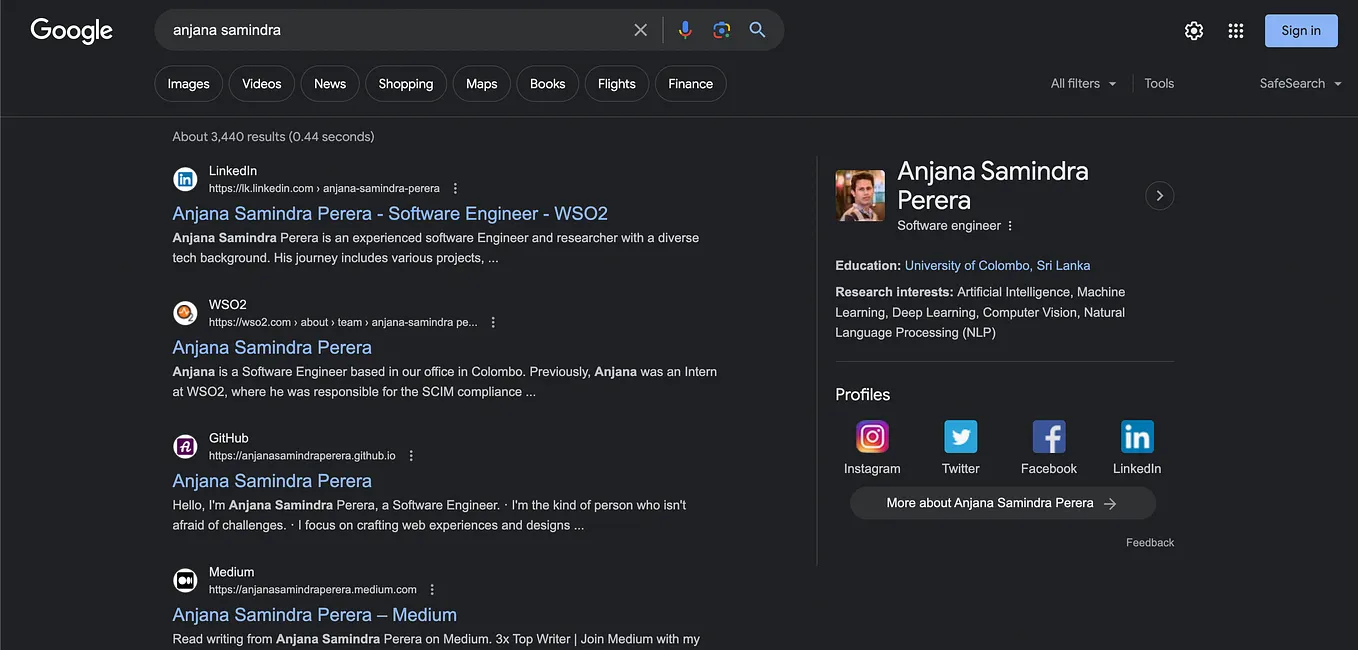Open the All filters dropdown
Image resolution: width=1358 pixels, height=650 pixels.
click(x=1083, y=84)
